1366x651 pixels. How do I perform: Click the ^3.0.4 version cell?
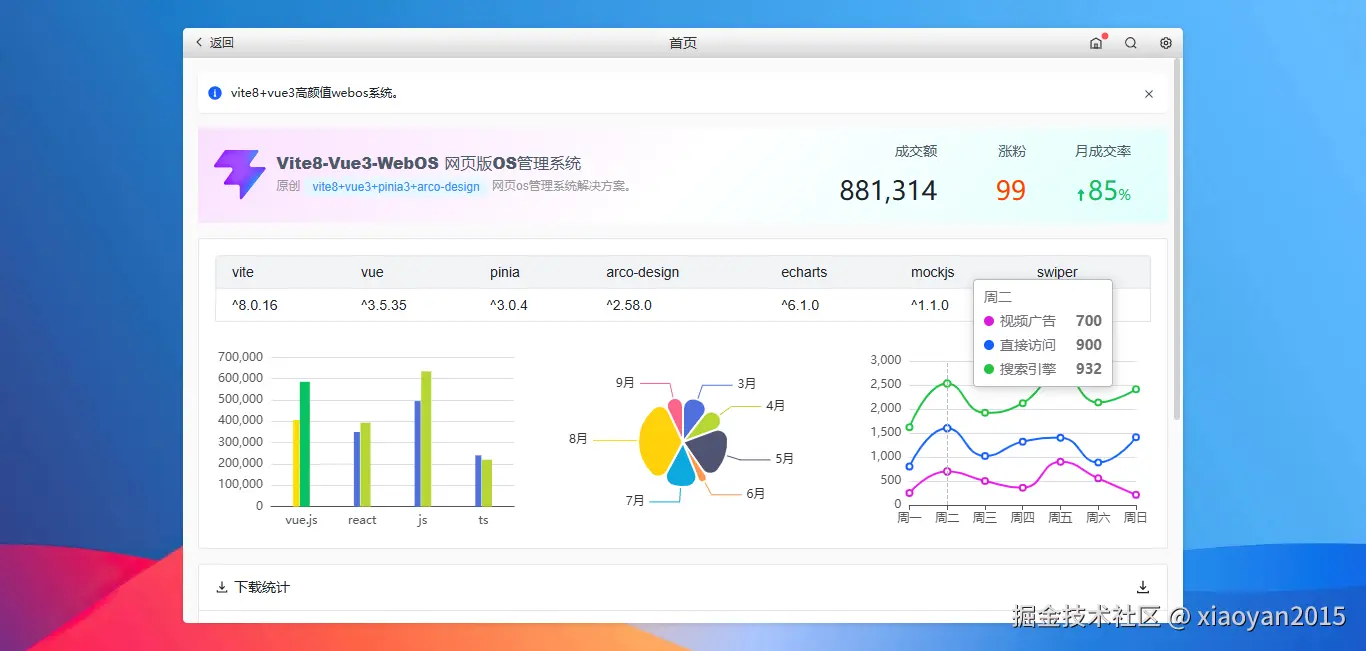509,305
